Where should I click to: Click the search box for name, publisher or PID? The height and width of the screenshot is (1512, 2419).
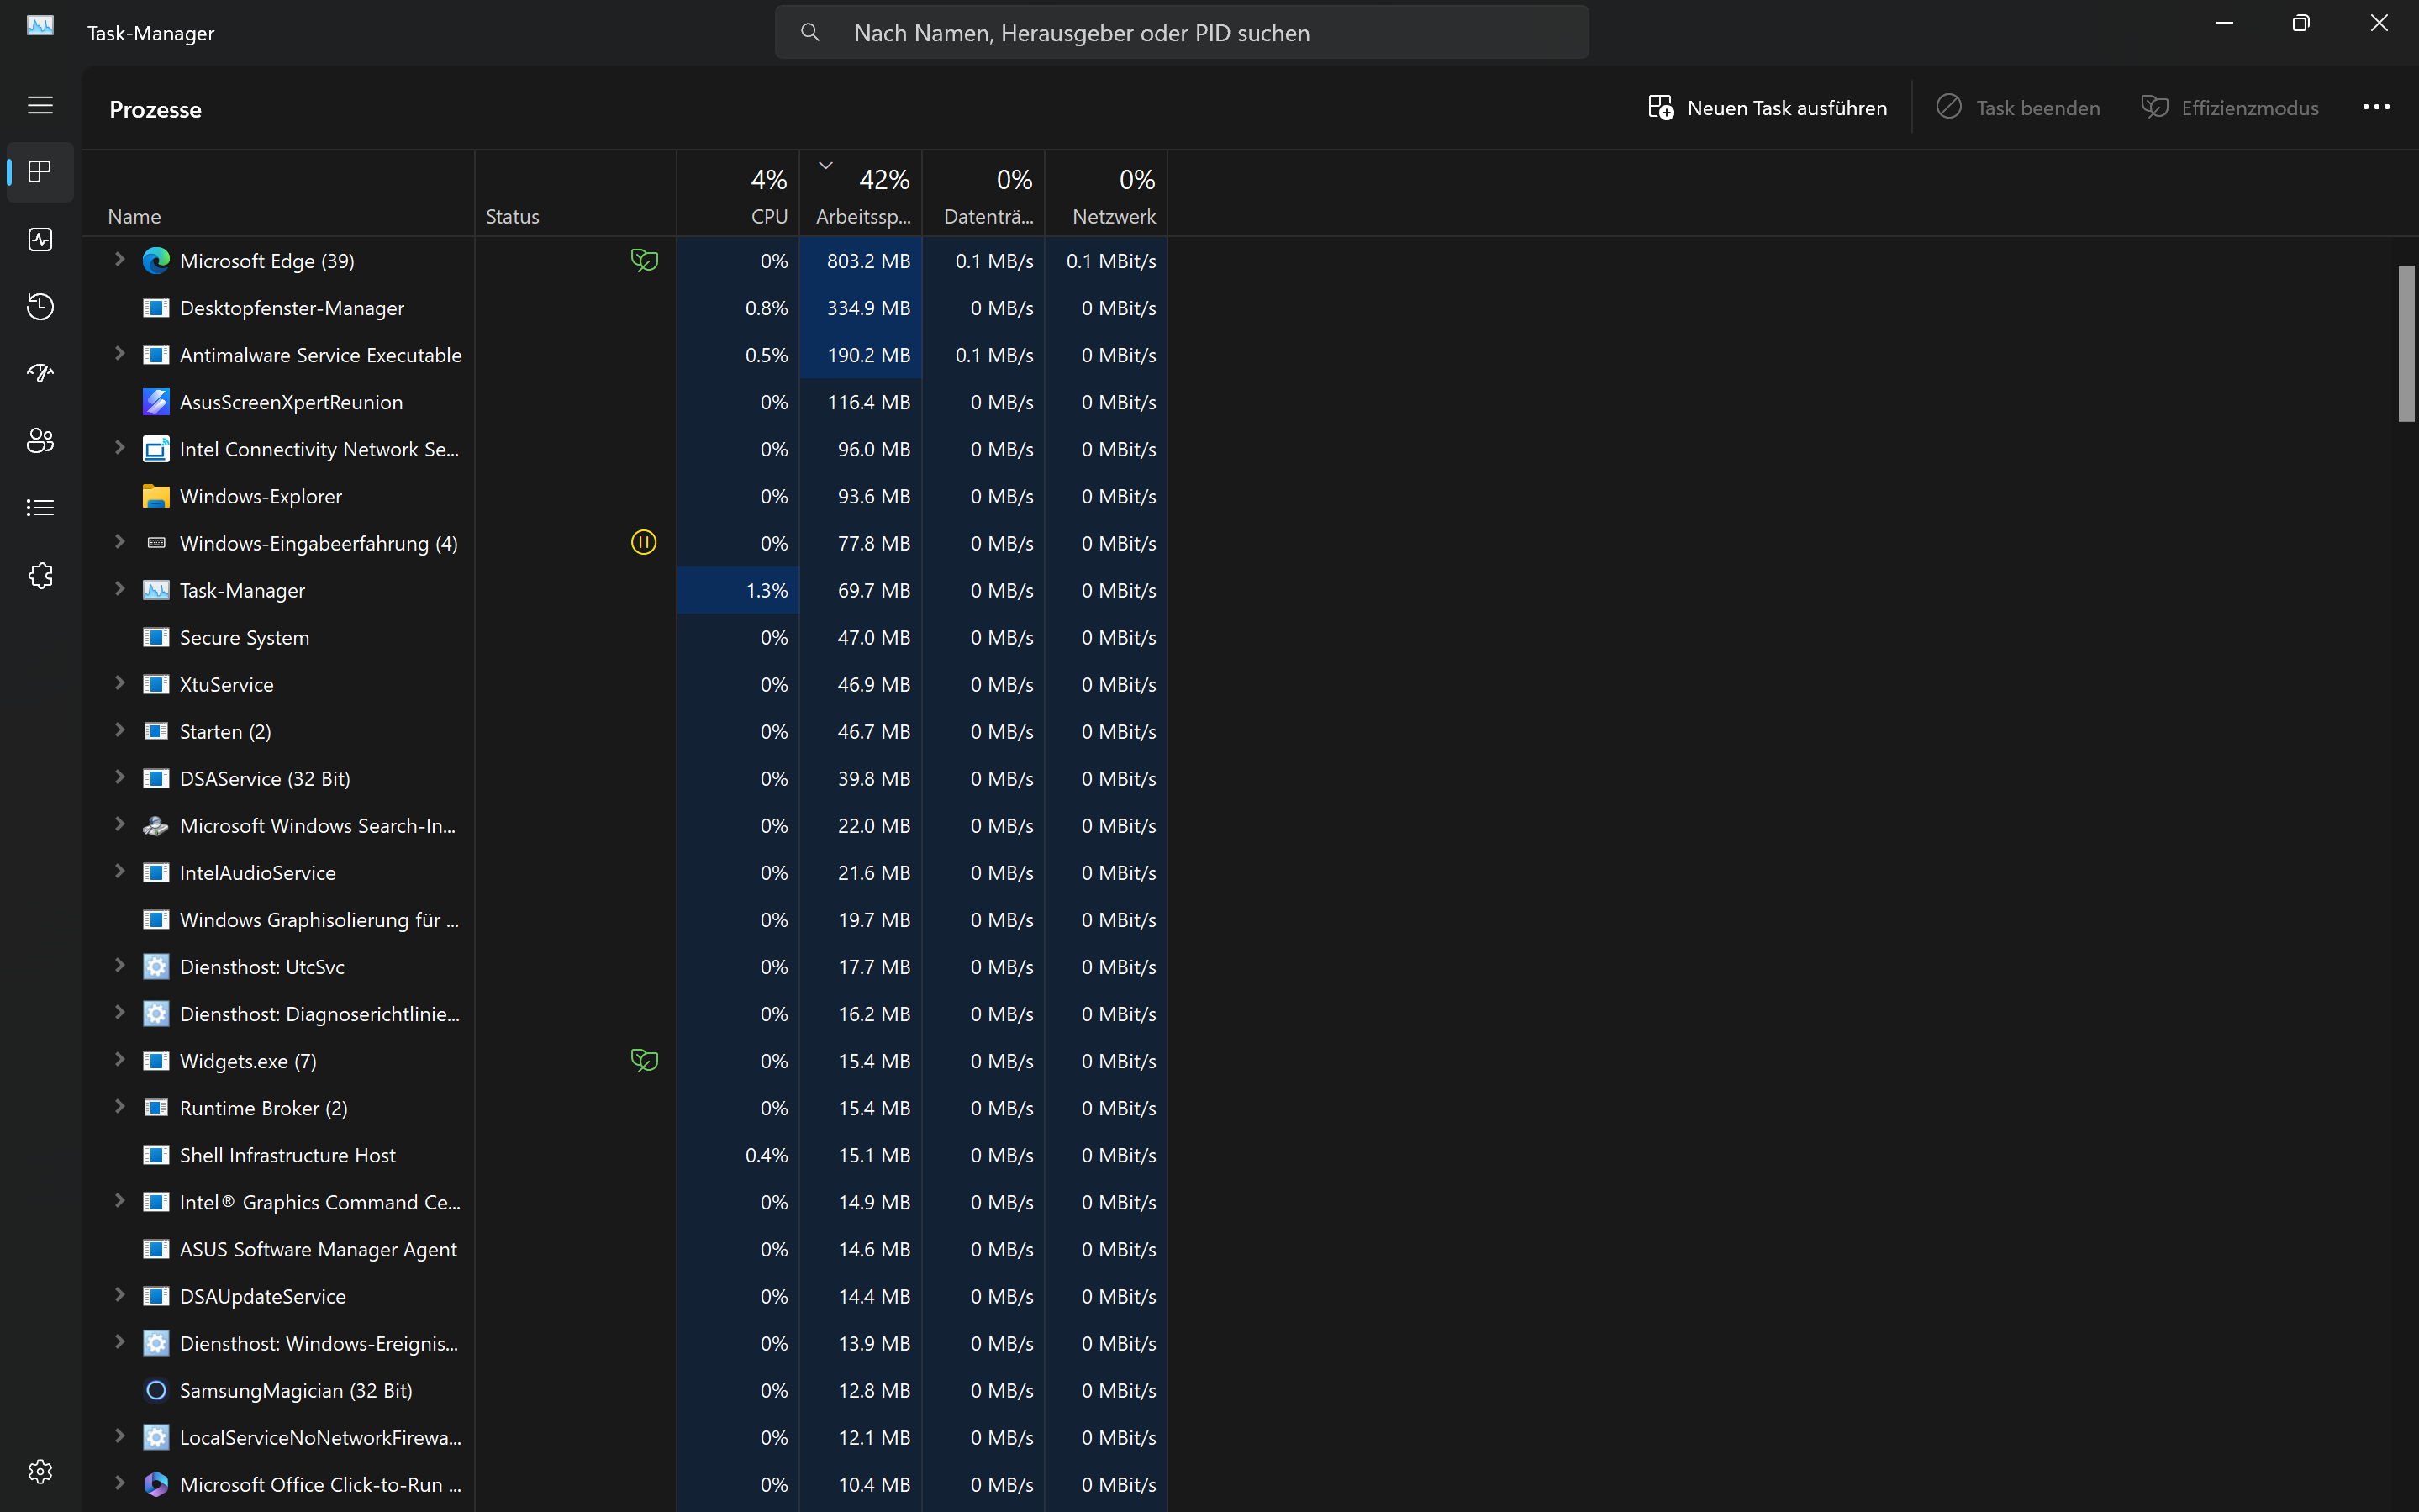pos(1181,33)
